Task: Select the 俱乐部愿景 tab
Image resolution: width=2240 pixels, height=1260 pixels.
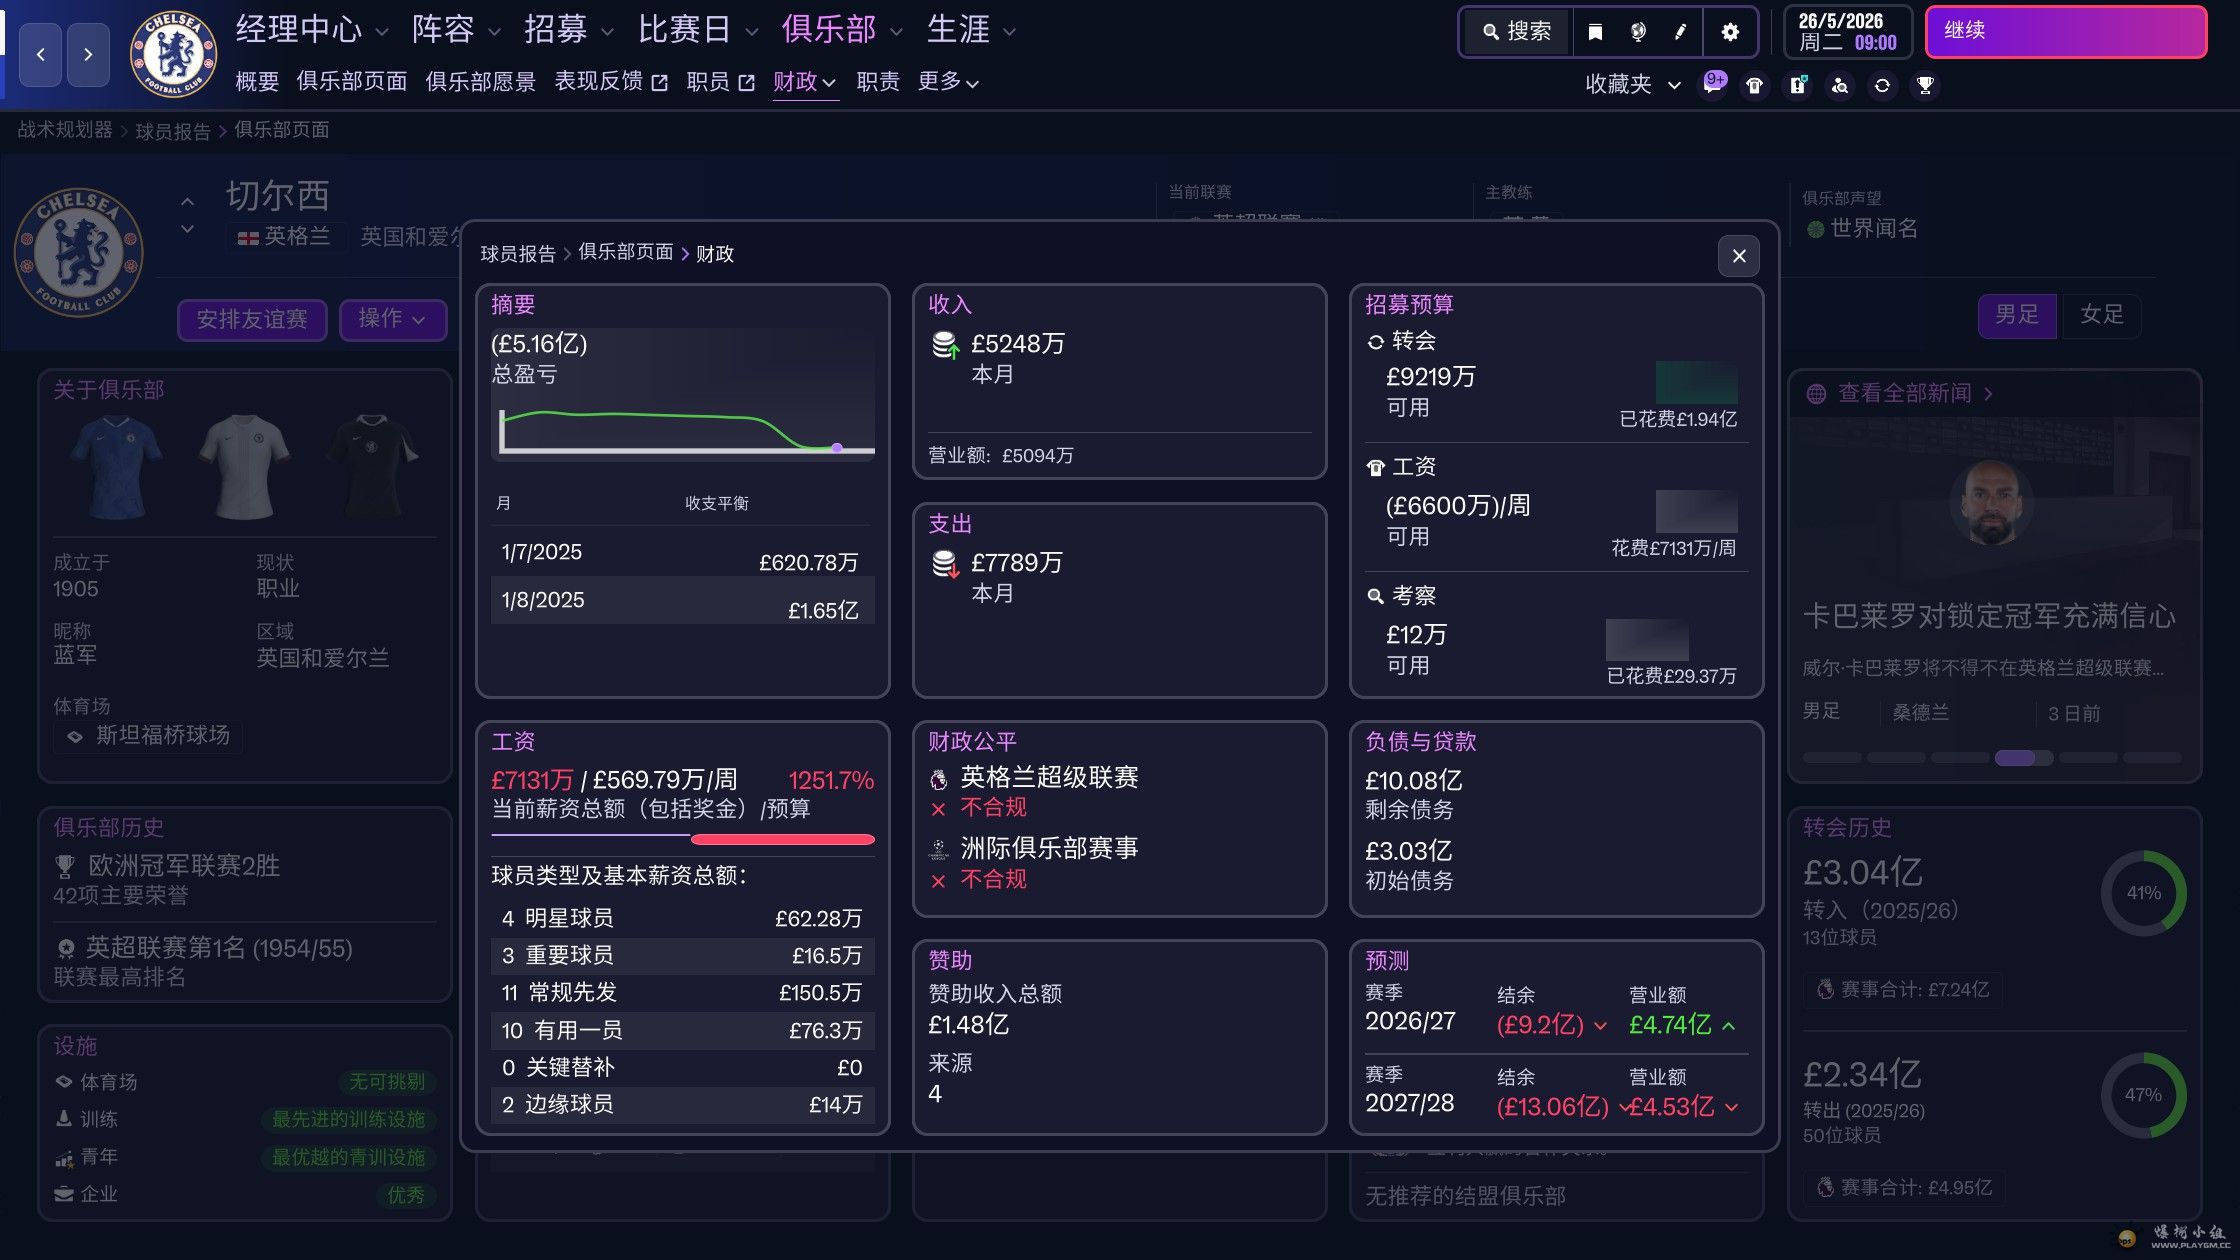Action: point(480,82)
